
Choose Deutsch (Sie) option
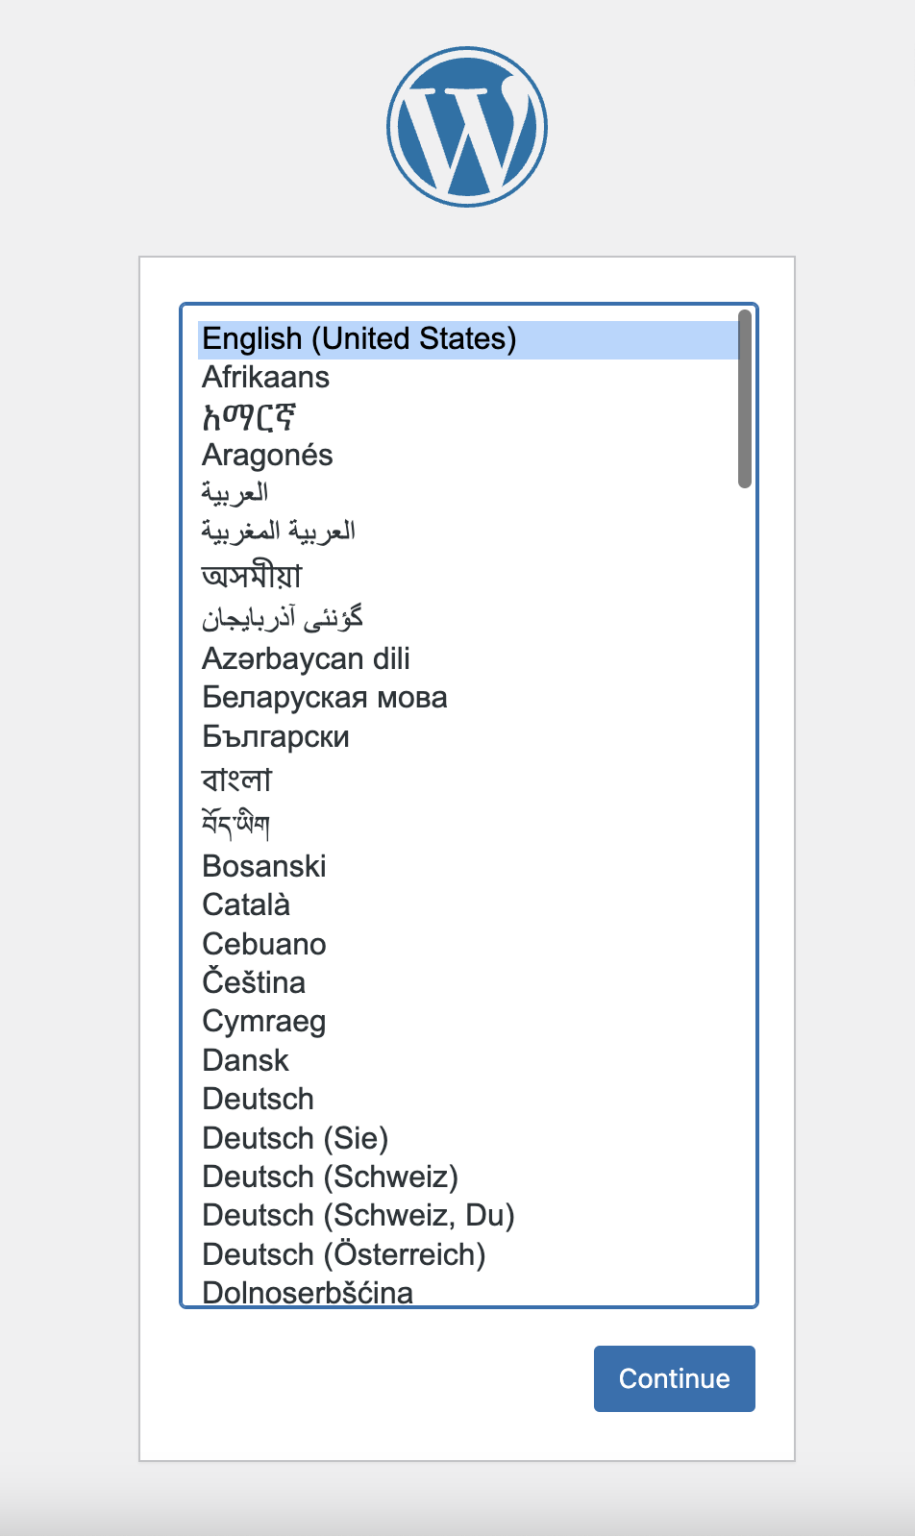[295, 1138]
